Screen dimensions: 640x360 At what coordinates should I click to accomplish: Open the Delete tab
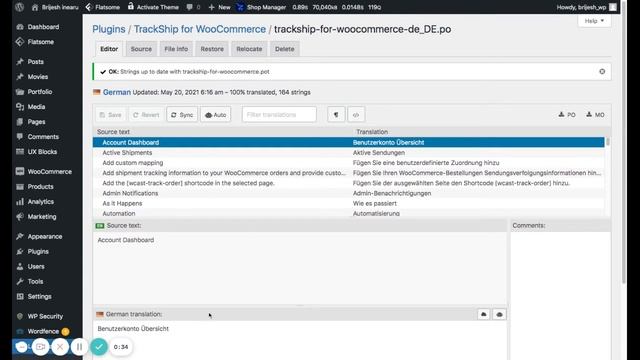click(x=284, y=49)
